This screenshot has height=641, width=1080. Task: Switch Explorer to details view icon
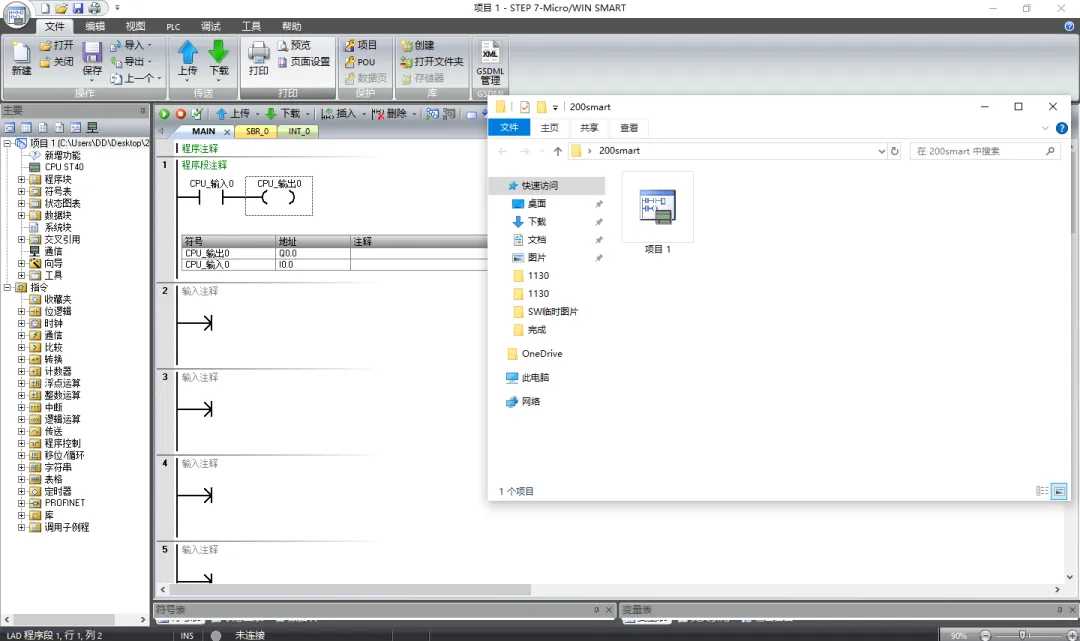click(1042, 491)
